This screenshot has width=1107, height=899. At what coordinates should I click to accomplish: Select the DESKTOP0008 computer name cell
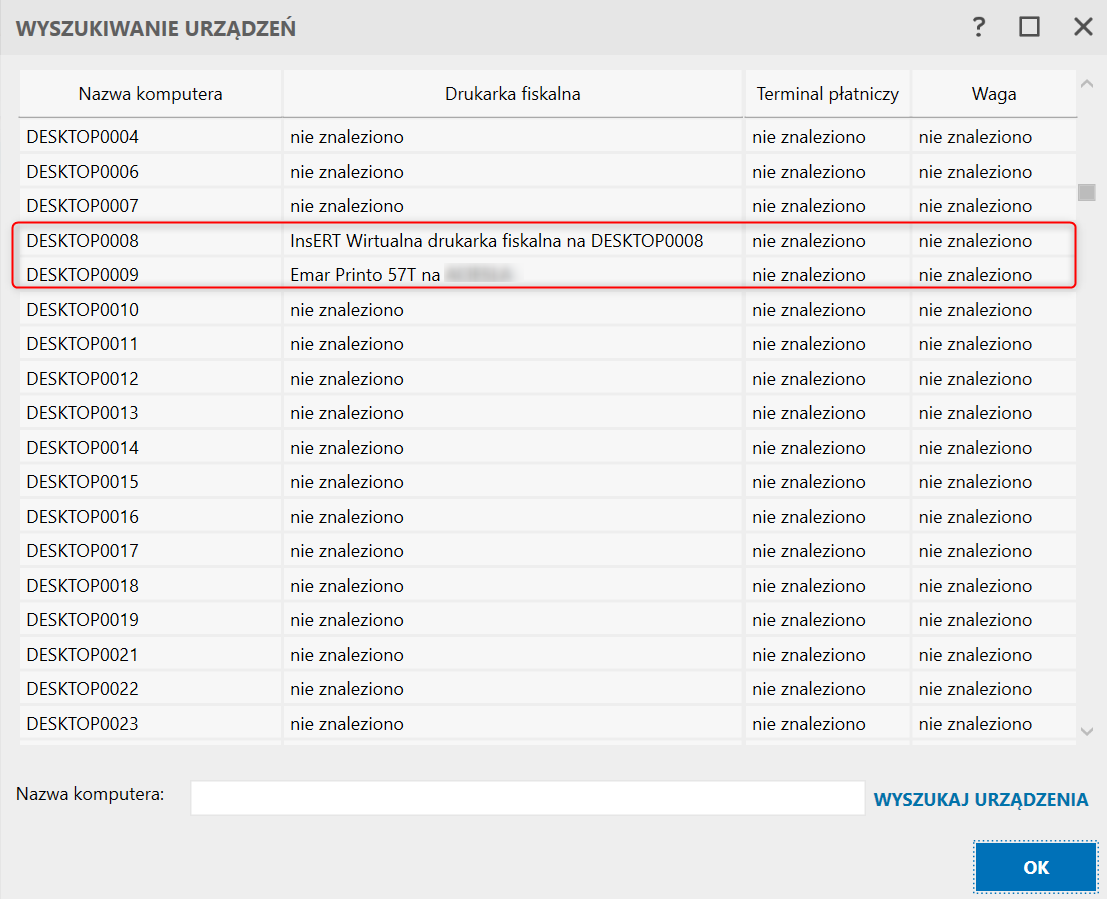click(x=150, y=241)
